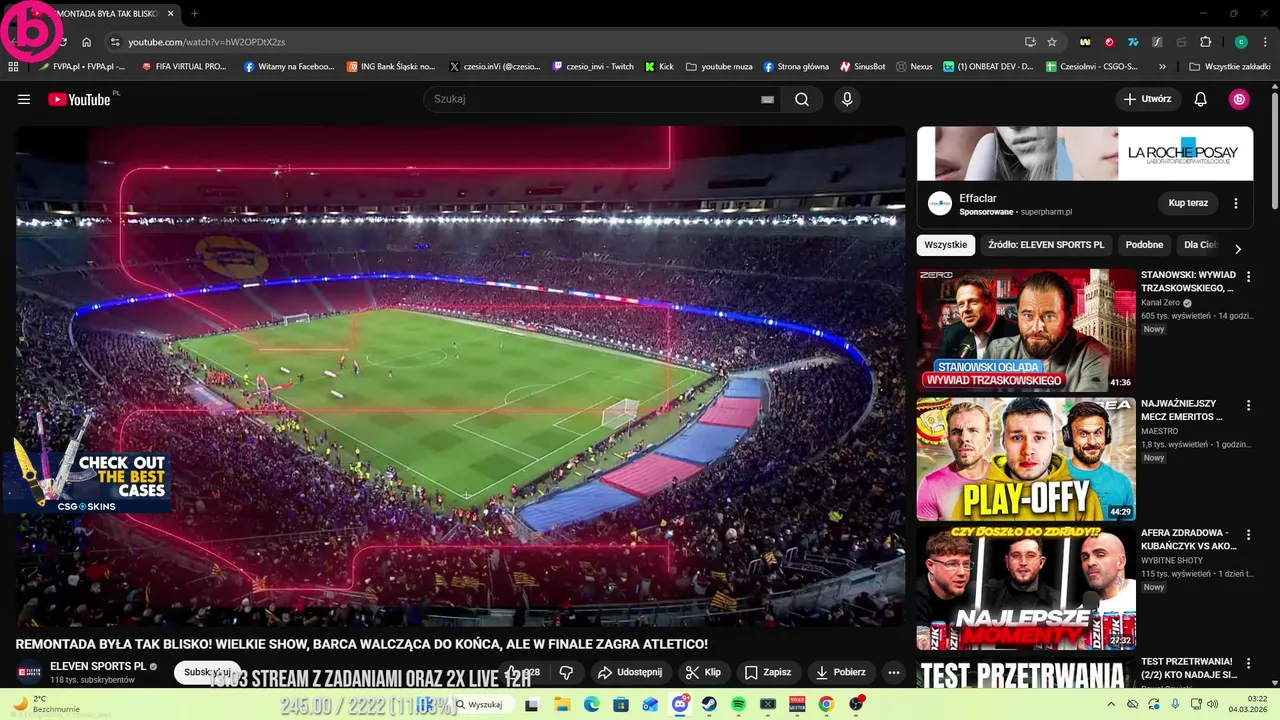Open more actions ellipsis under the video
This screenshot has width=1280, height=720.
894,672
